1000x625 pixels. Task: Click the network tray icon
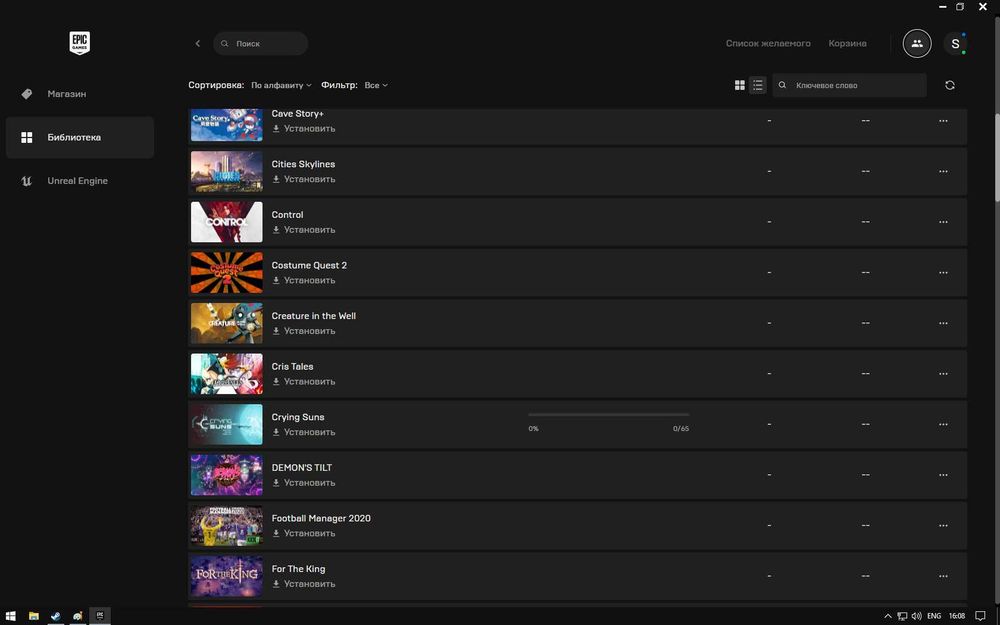(902, 616)
